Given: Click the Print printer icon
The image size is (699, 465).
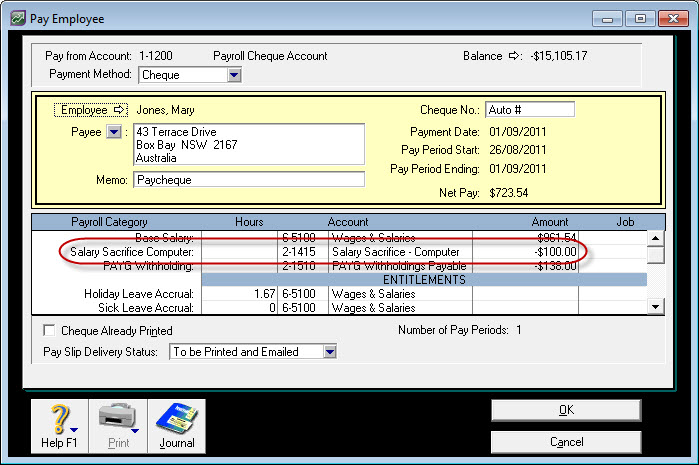Looking at the screenshot, I should pyautogui.click(x=118, y=426).
